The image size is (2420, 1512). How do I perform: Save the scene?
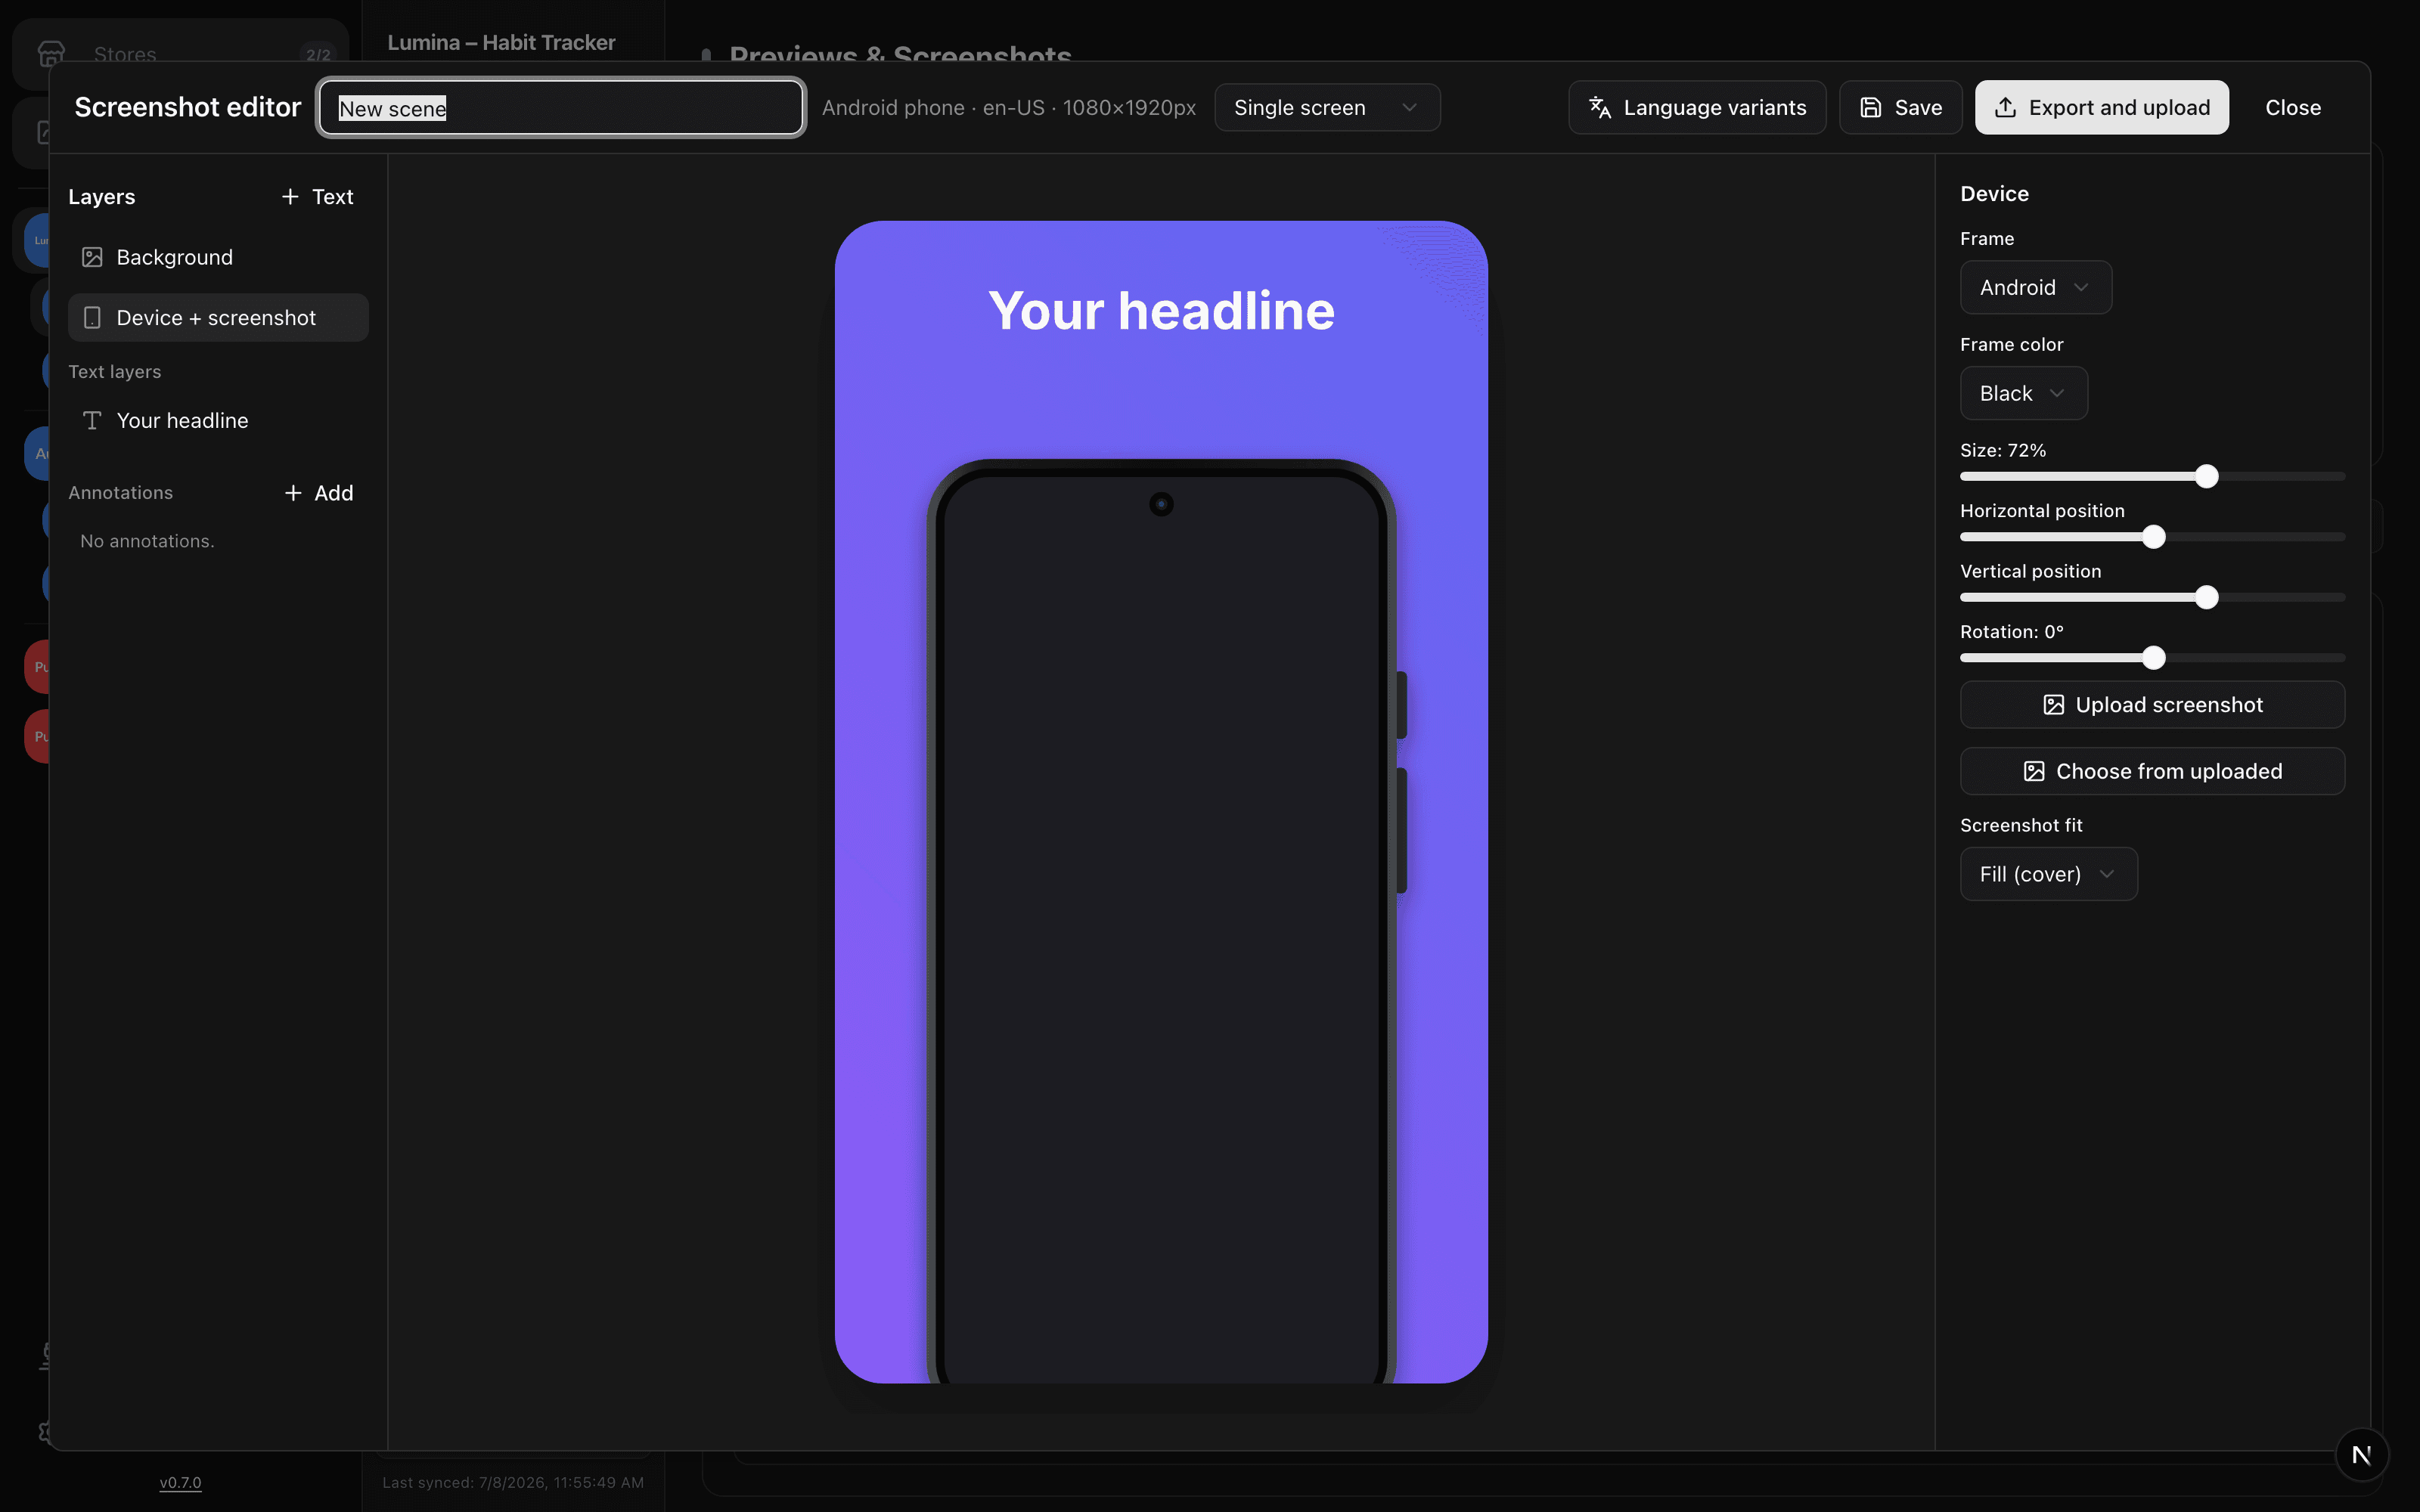1900,107
